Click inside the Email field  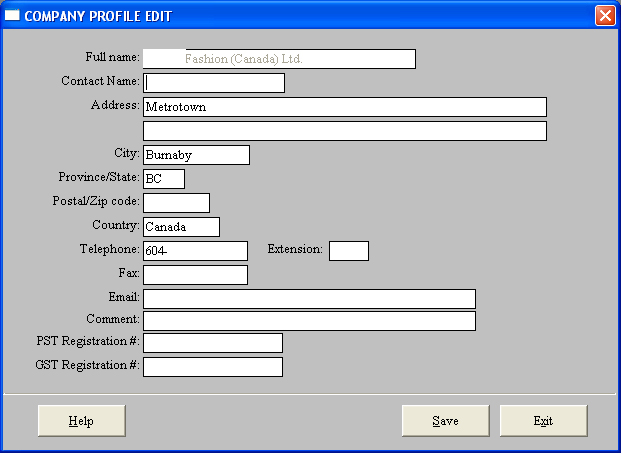click(x=309, y=299)
